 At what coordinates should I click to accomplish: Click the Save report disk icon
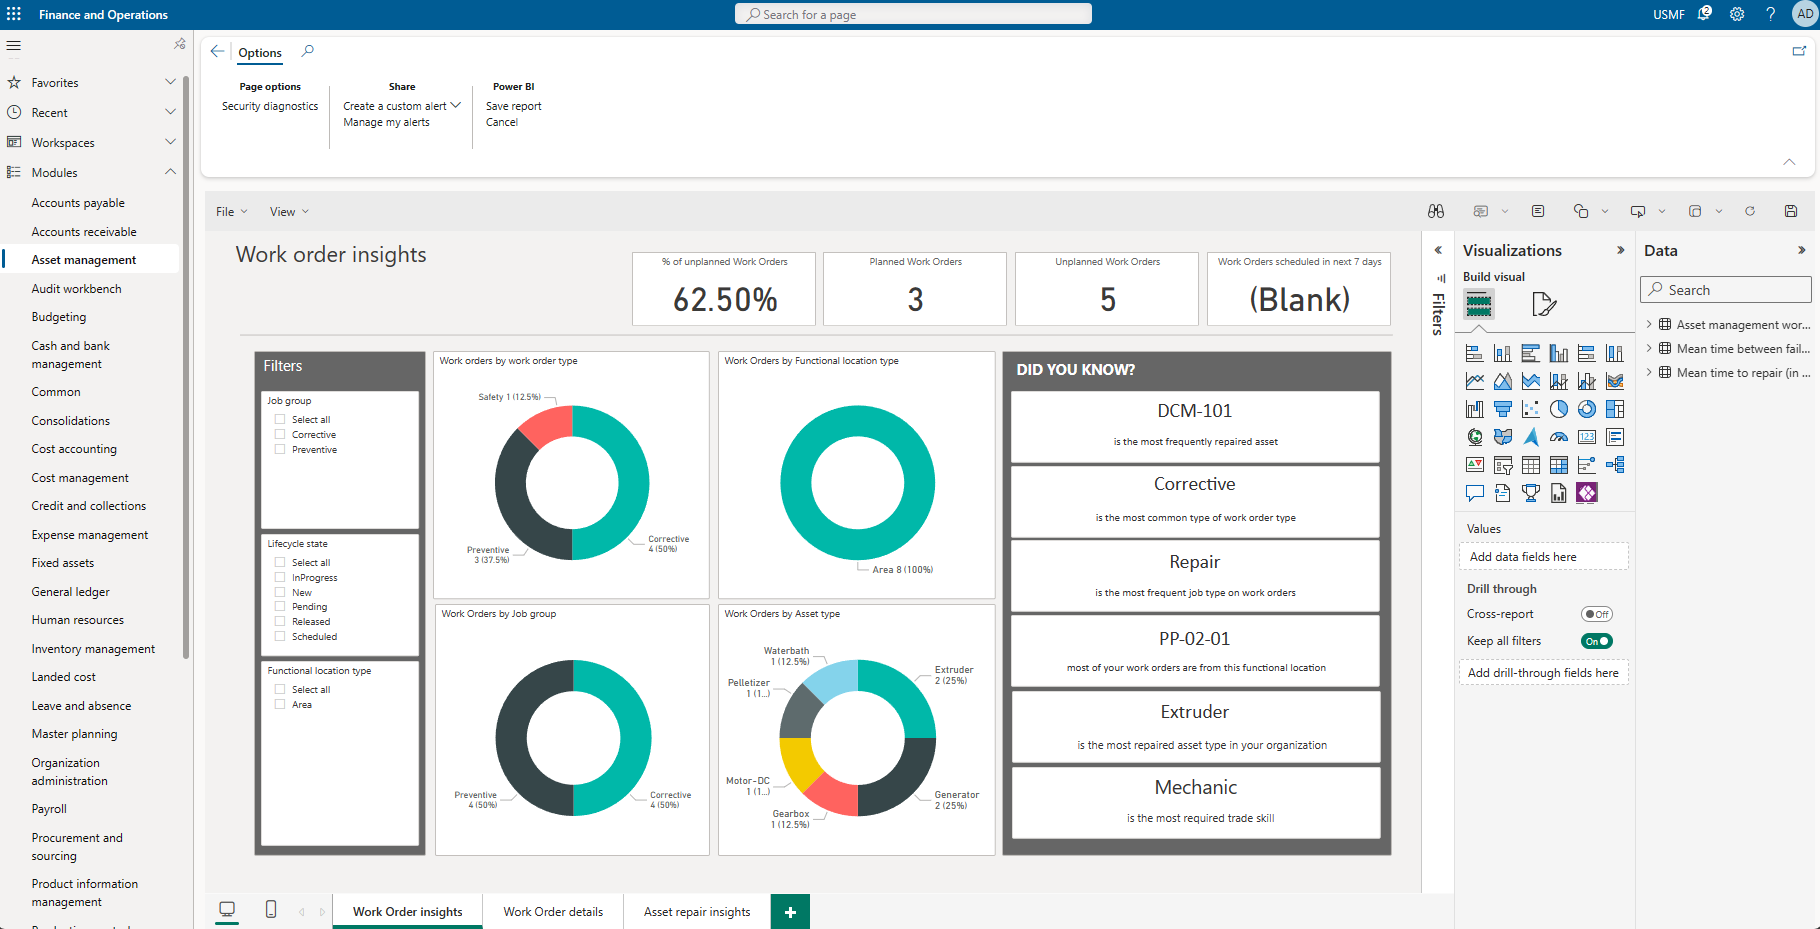point(1791,211)
